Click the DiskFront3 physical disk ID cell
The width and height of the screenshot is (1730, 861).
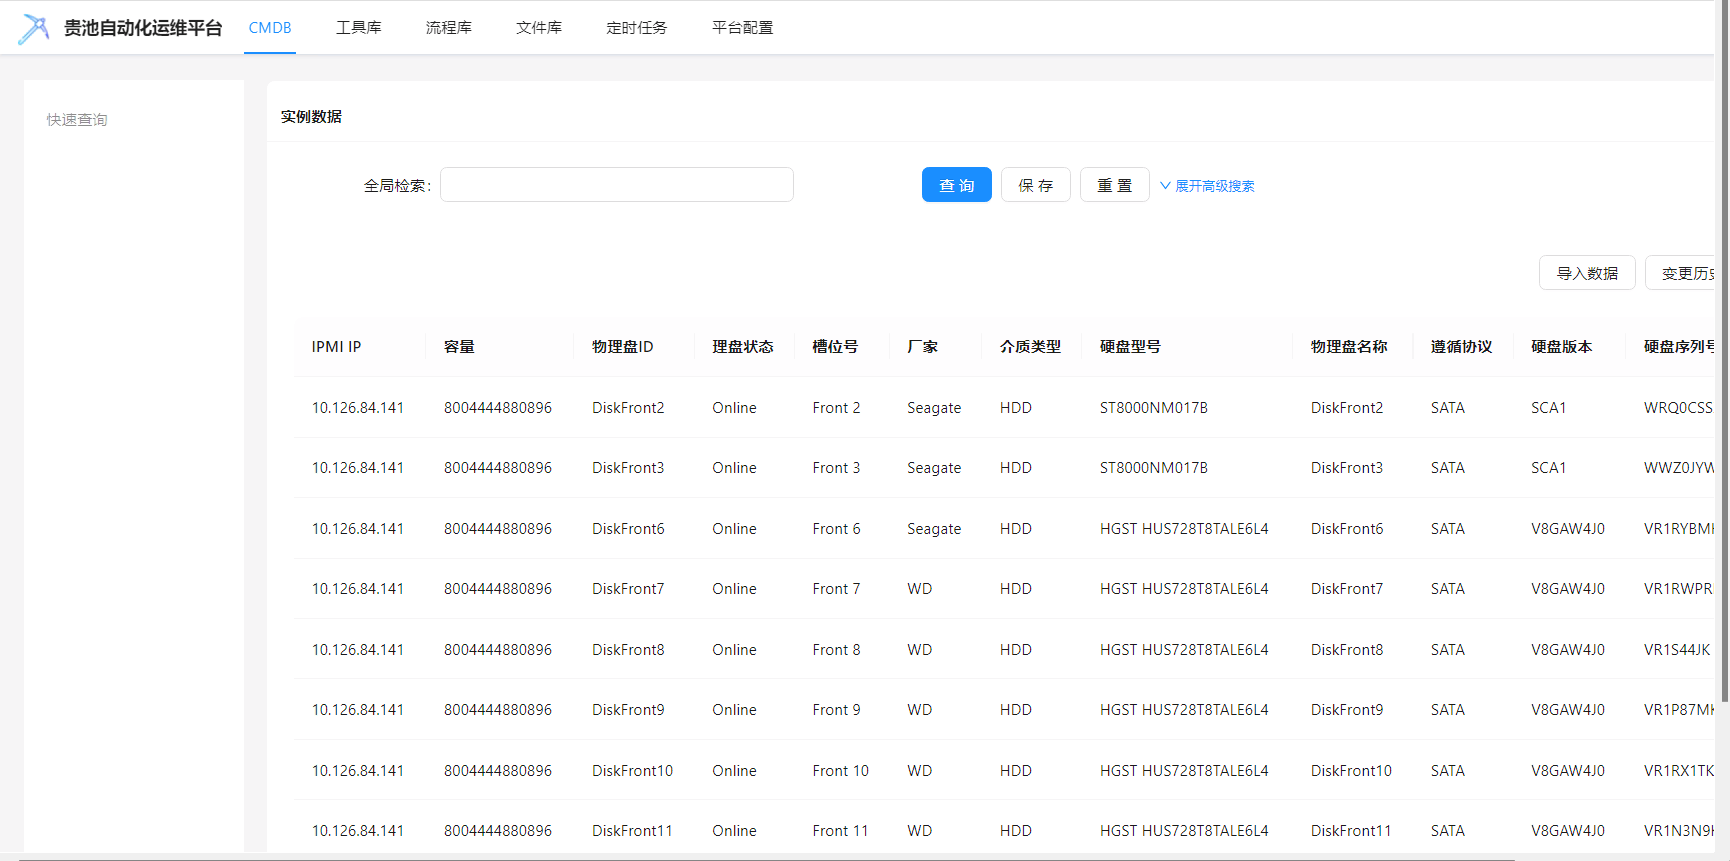click(x=628, y=468)
